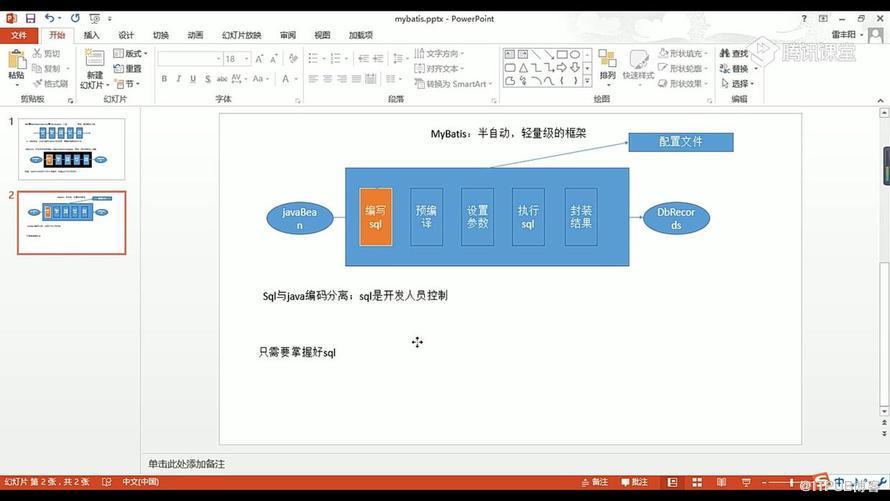Image resolution: width=890 pixels, height=501 pixels.
Task: Open the Select (选择) dropdown
Action: (738, 84)
